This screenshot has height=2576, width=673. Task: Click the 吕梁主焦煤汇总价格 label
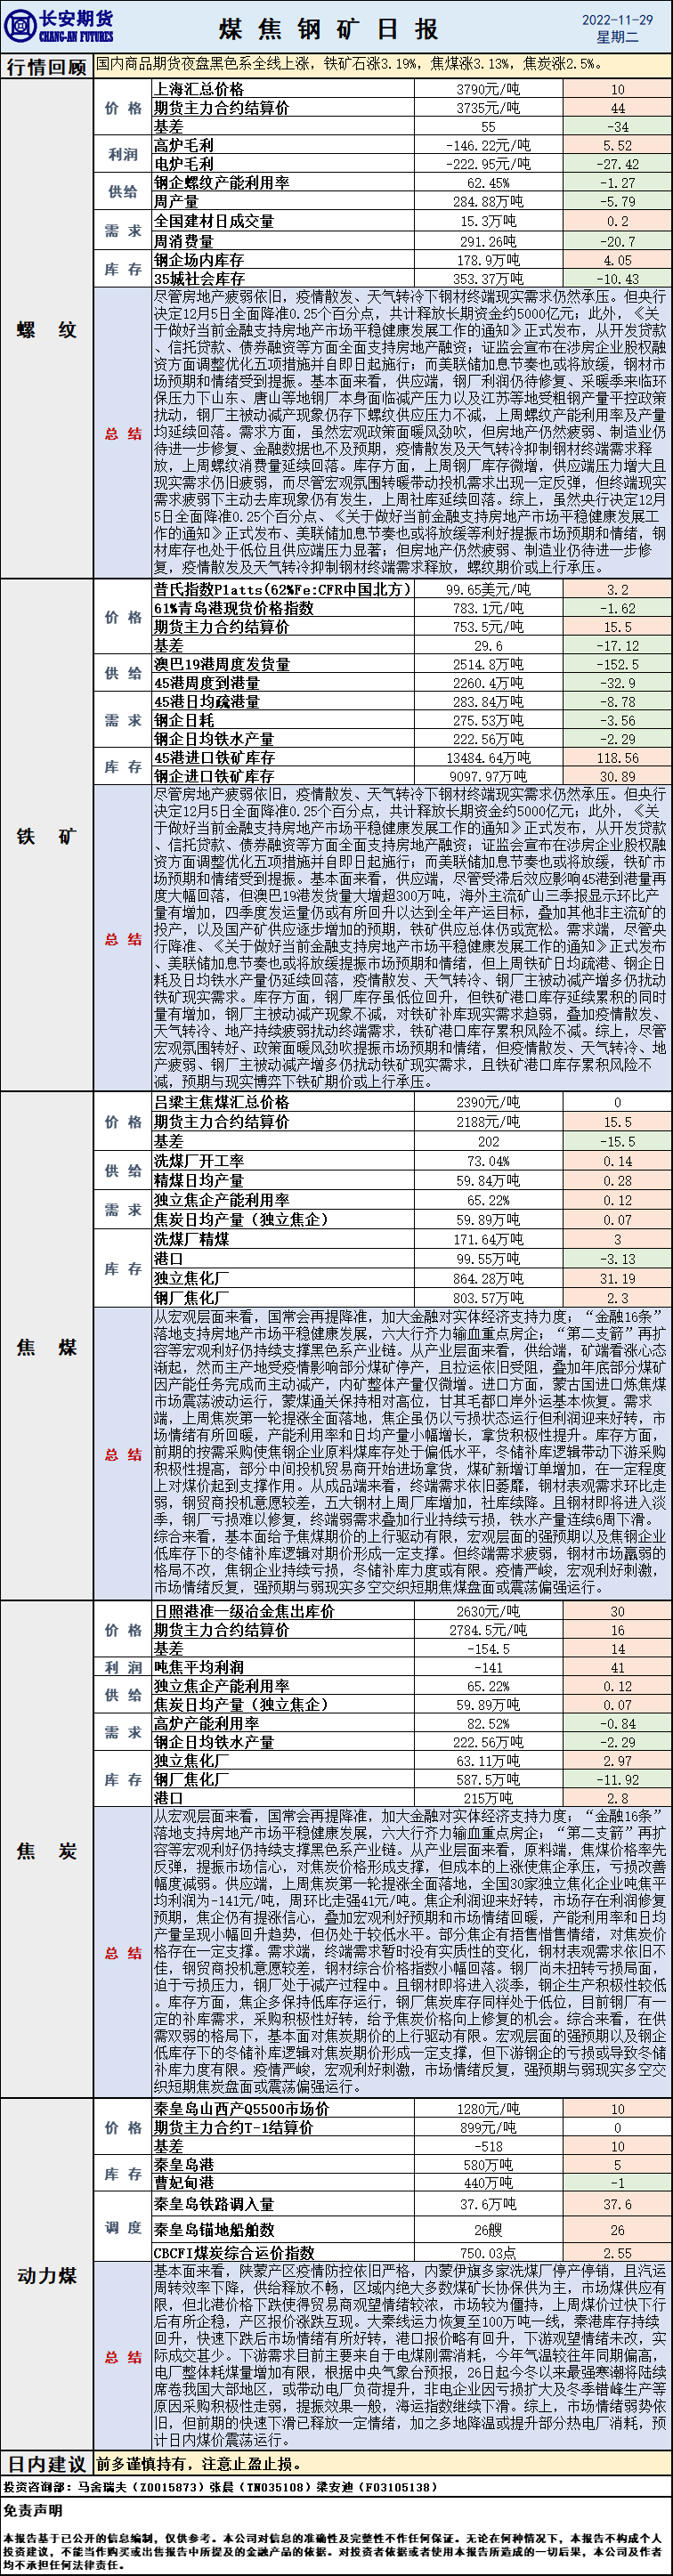[x=221, y=1102]
